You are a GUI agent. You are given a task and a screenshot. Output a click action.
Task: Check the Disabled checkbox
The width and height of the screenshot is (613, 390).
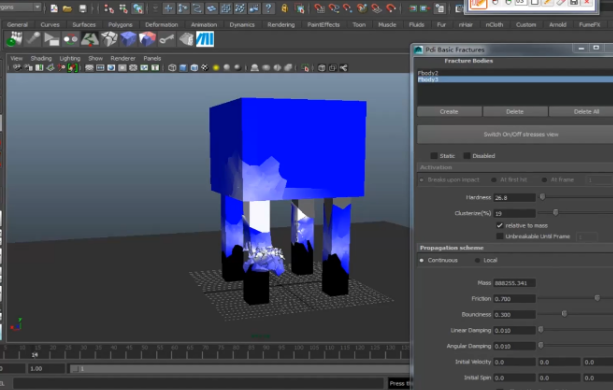(x=466, y=156)
